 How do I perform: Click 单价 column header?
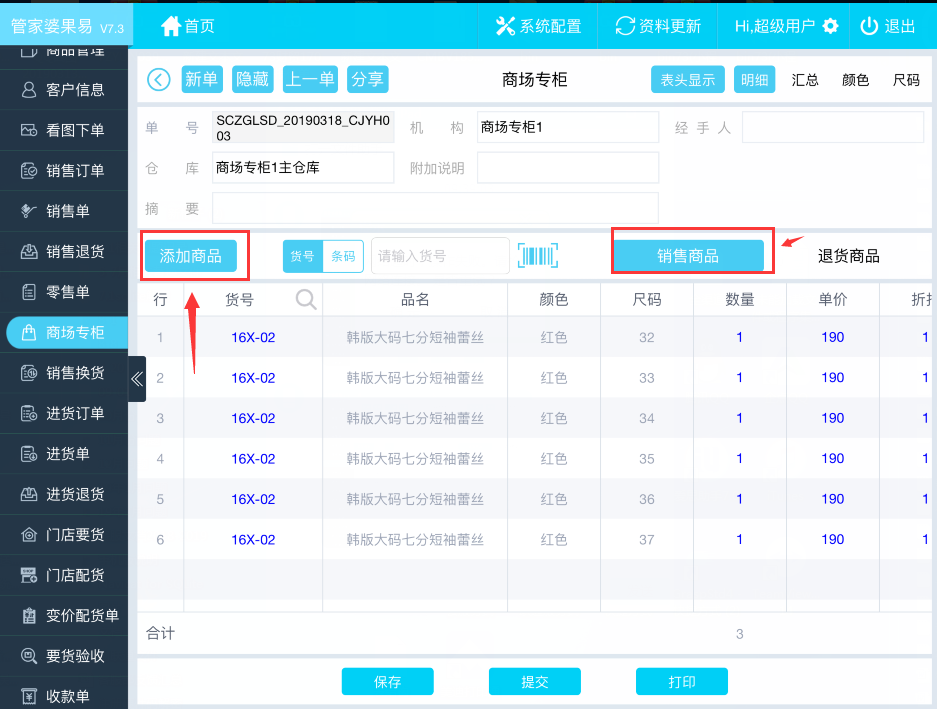(x=832, y=299)
